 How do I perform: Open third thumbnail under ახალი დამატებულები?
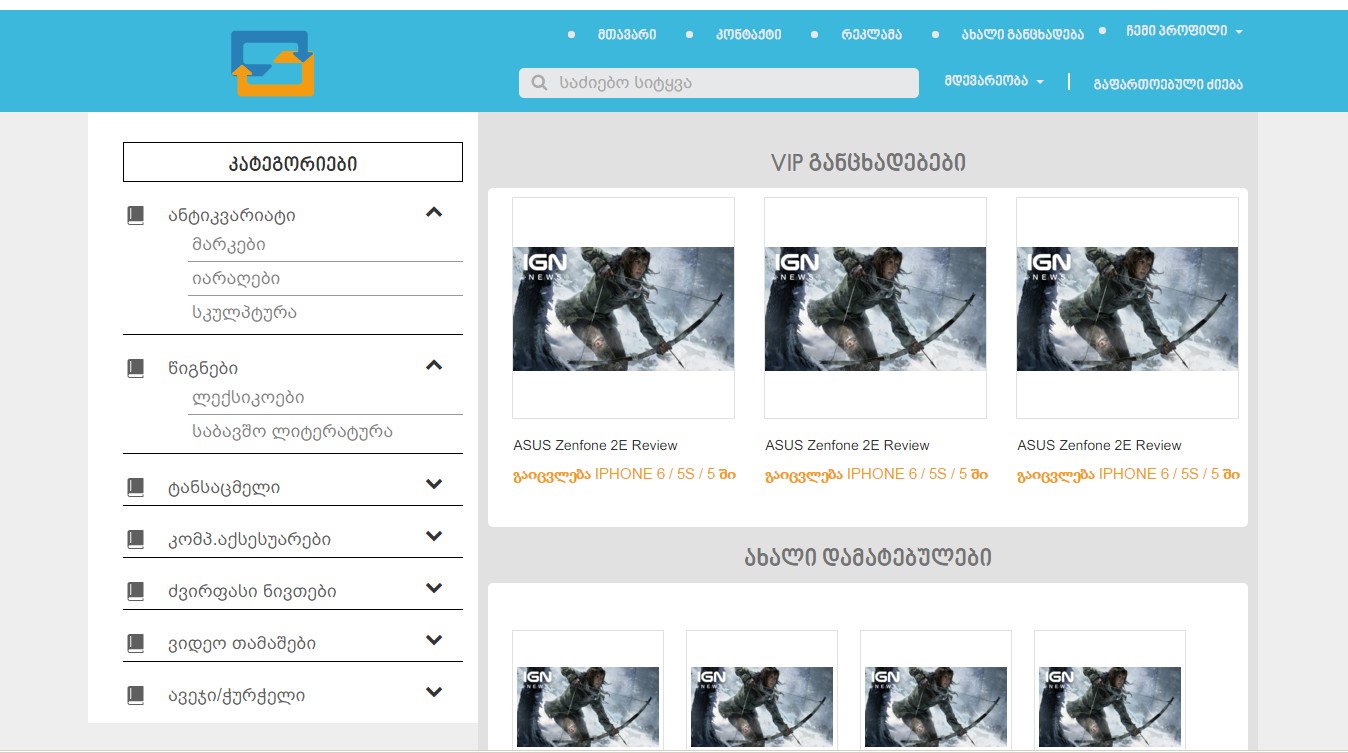click(936, 691)
